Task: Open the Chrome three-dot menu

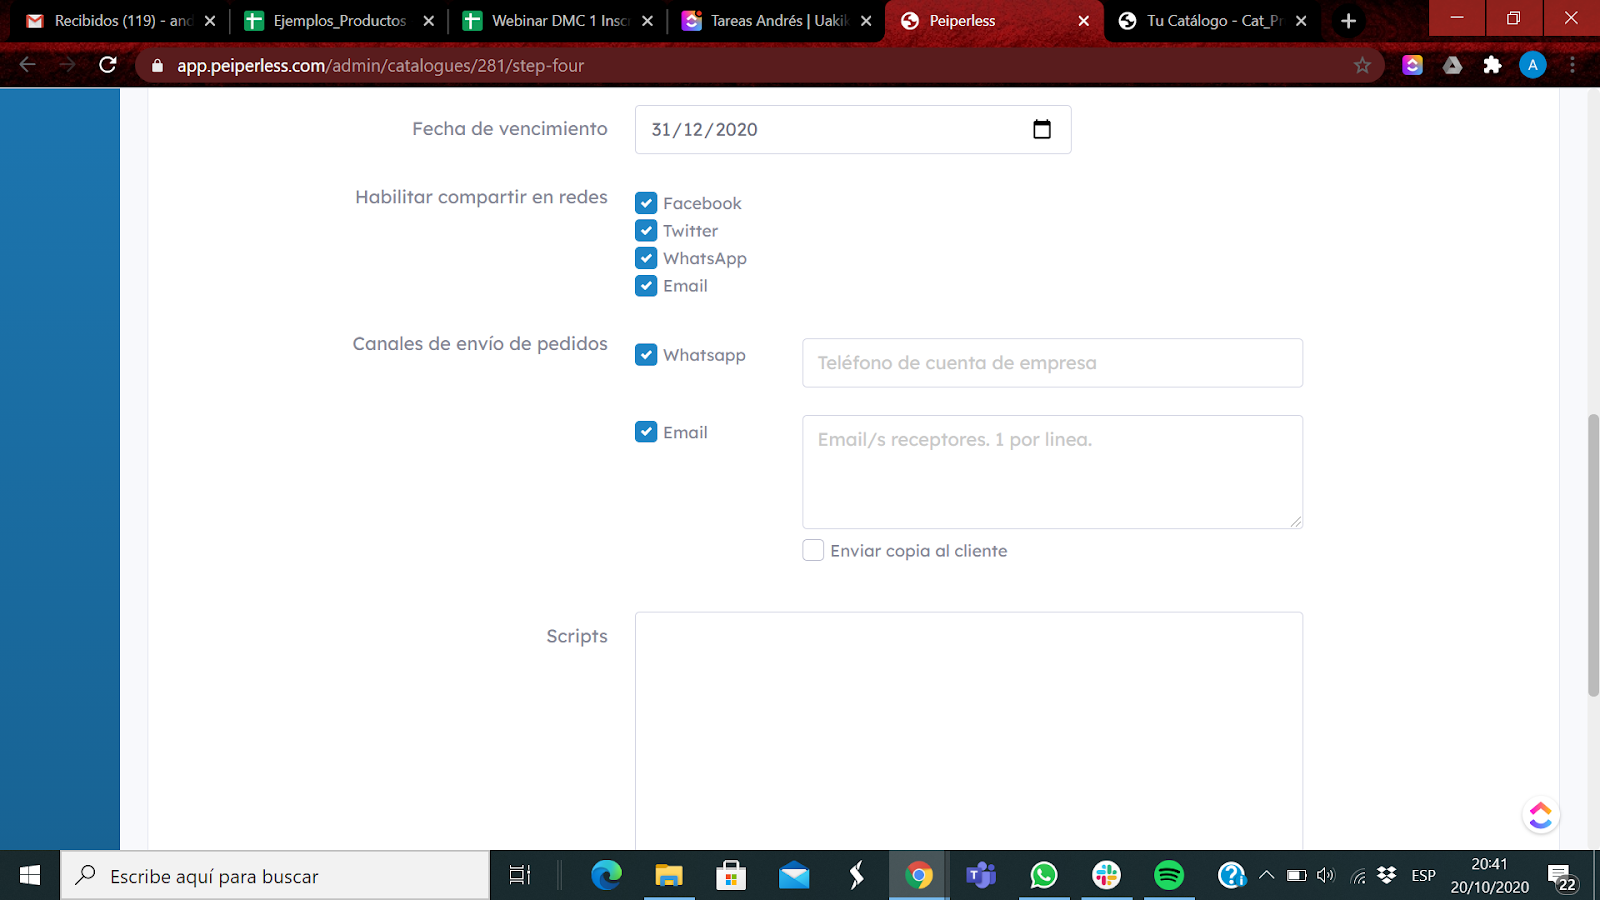Action: [x=1572, y=65]
